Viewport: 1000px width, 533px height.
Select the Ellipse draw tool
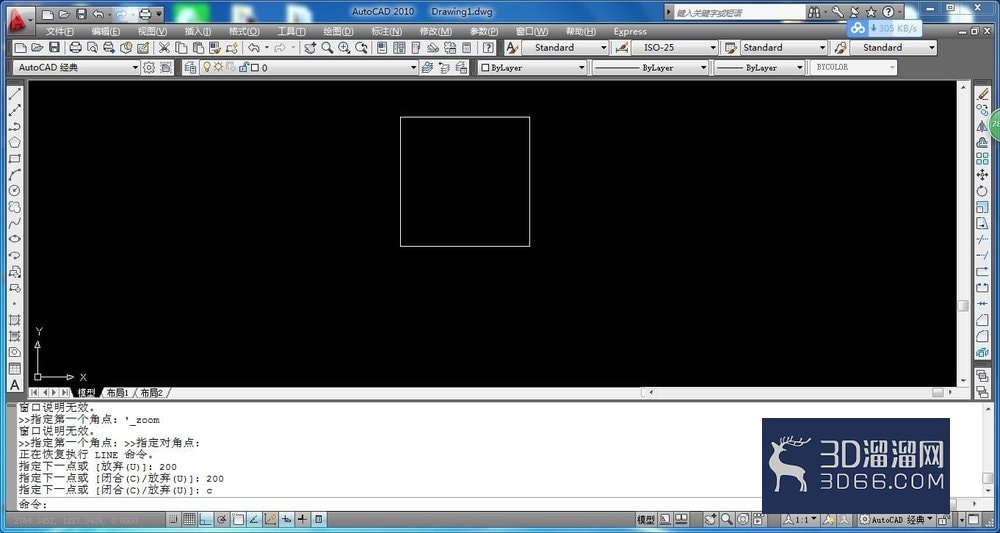(x=14, y=239)
